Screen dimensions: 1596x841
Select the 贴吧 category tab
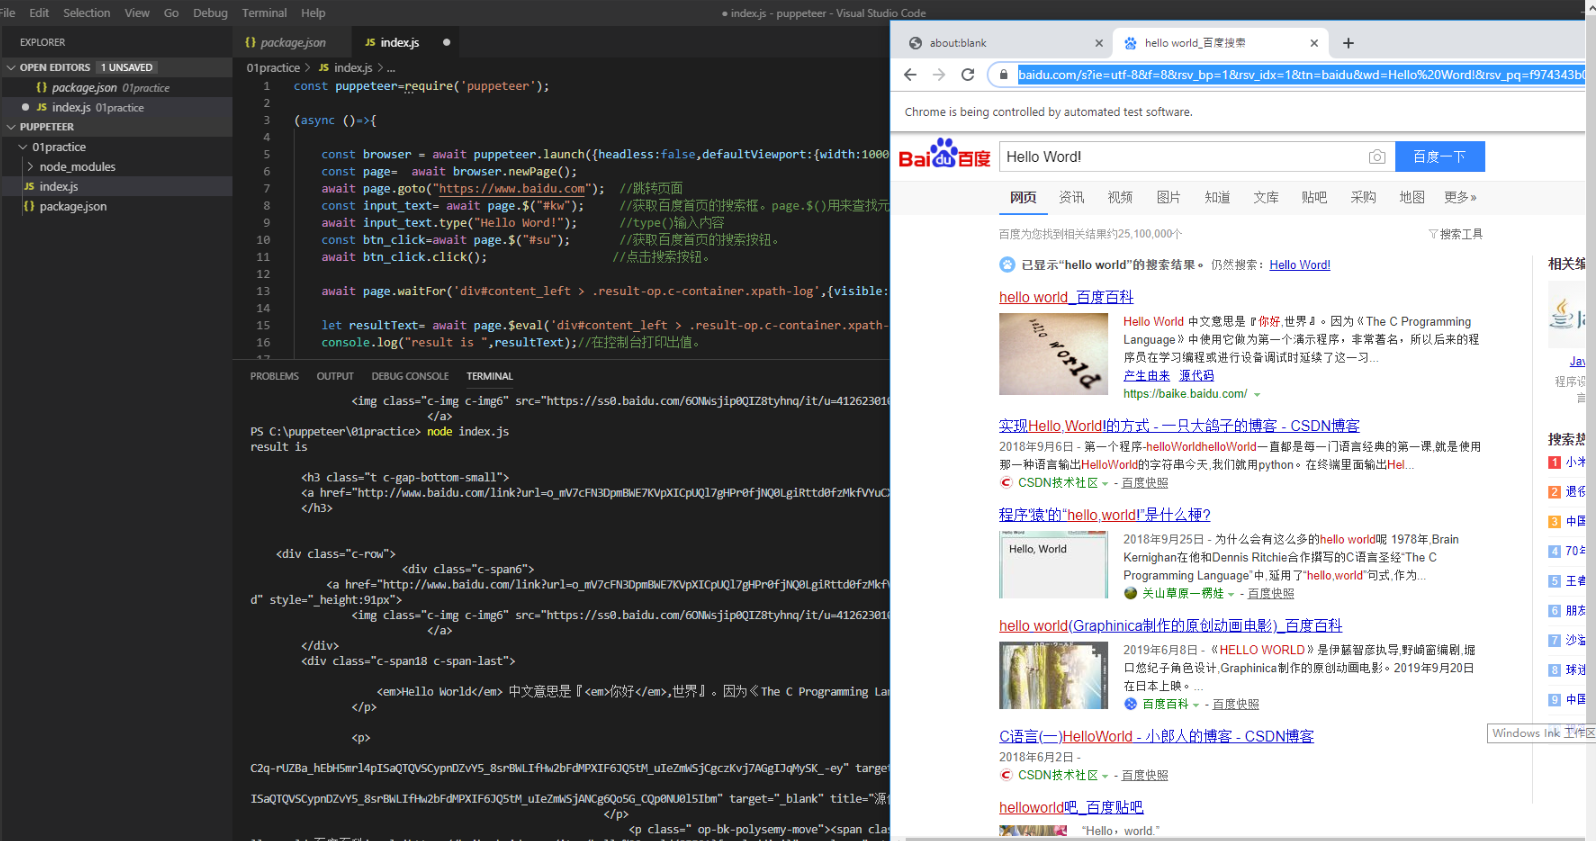pos(1314,198)
